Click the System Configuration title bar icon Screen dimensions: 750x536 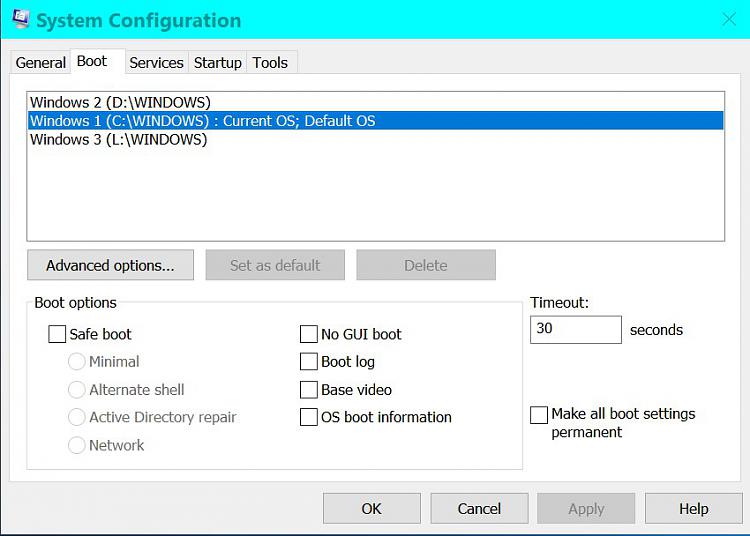pos(21,19)
